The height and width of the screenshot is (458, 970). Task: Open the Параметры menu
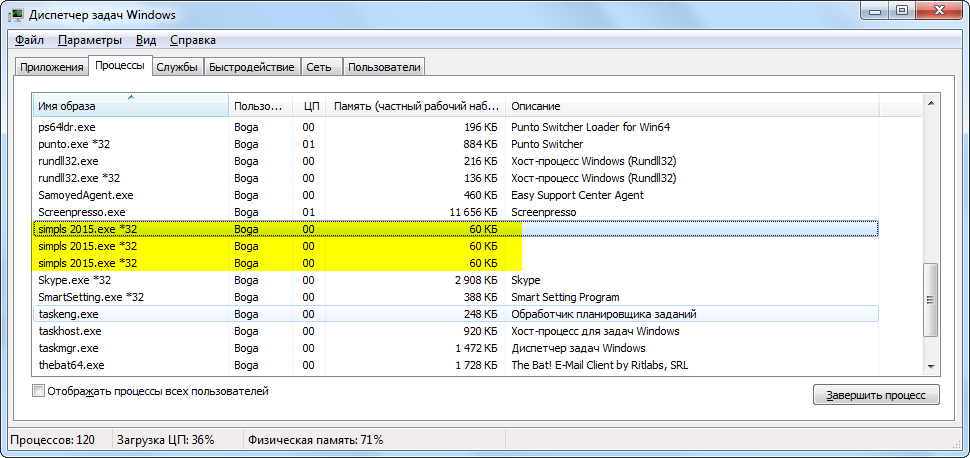89,40
